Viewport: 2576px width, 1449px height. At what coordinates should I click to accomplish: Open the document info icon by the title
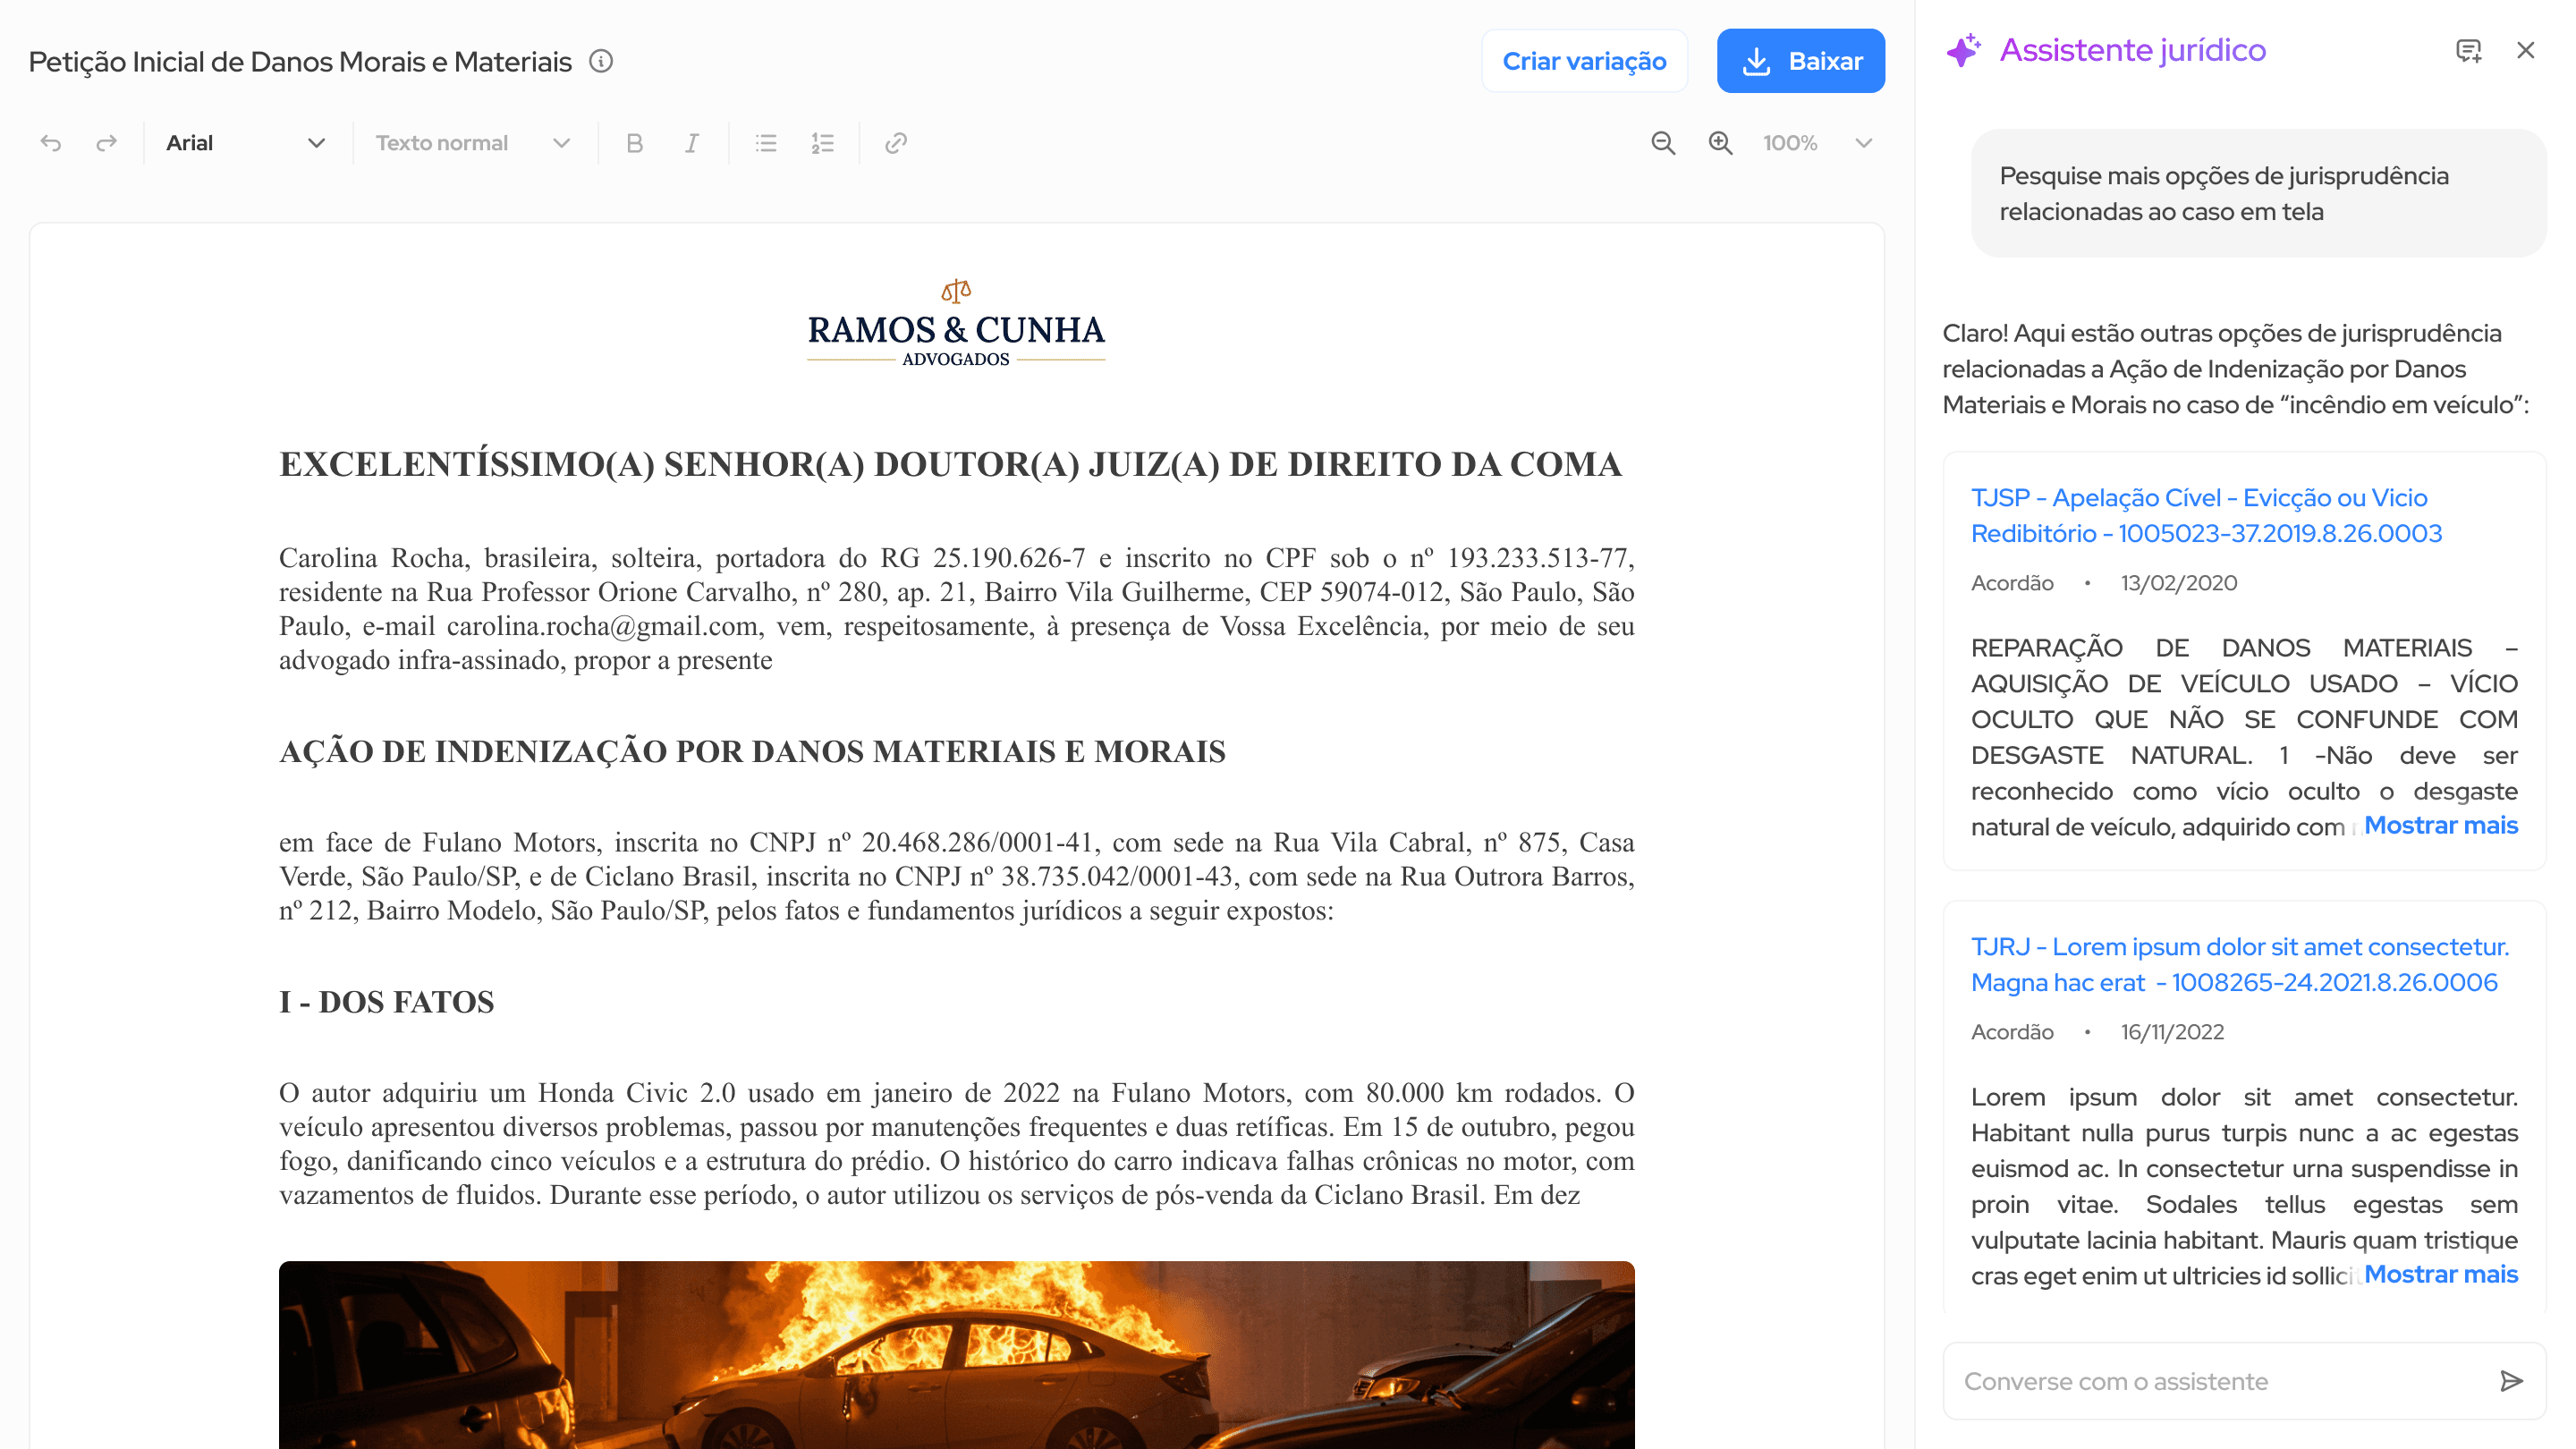point(601,61)
